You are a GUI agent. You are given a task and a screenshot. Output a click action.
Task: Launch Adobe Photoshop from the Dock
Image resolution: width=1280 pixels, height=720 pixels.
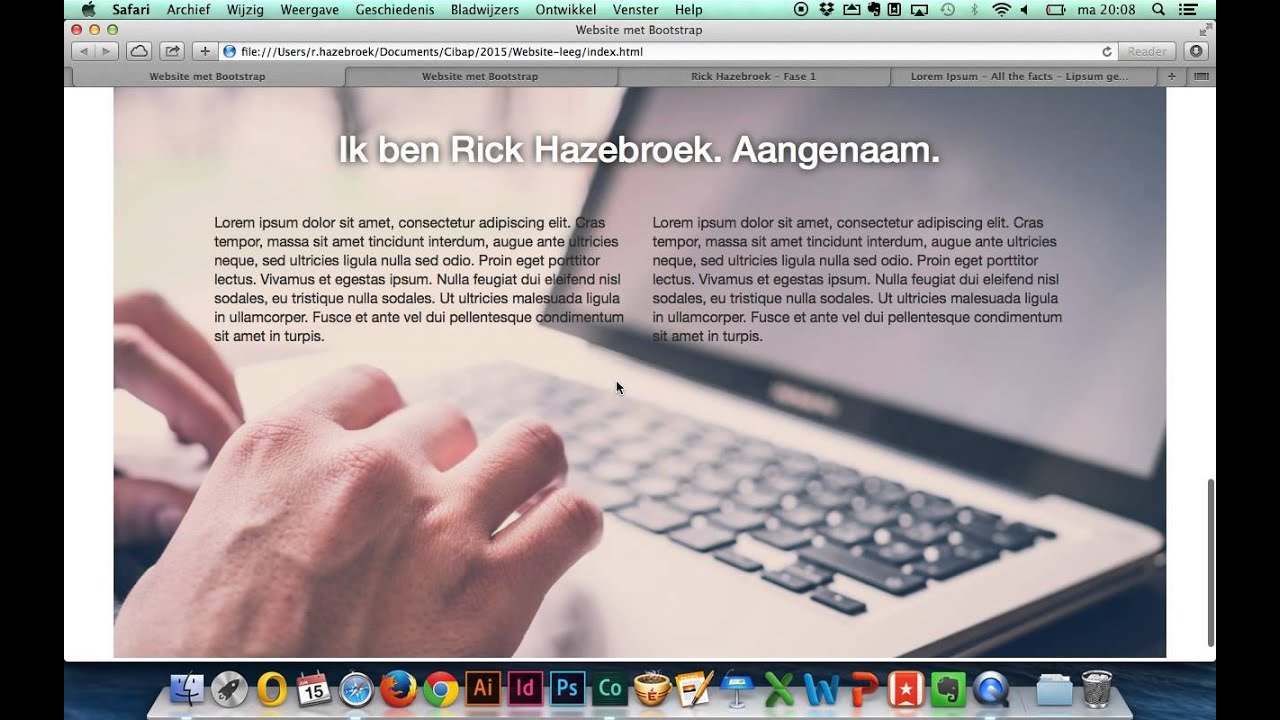coord(567,688)
